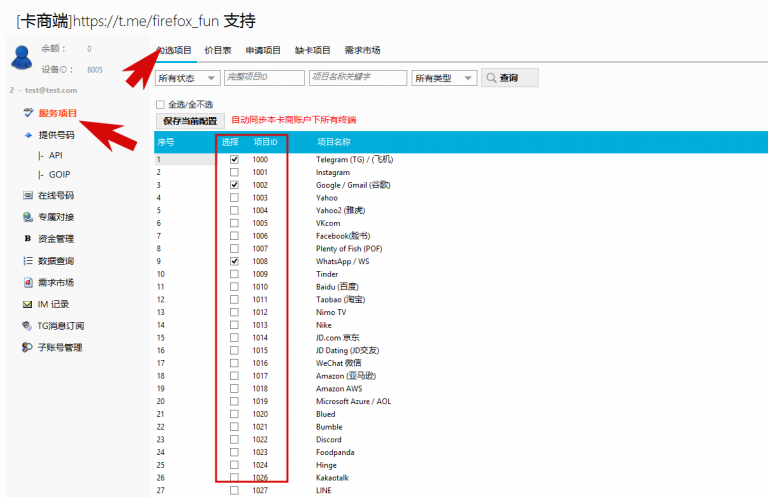Check the Facebook project 1006 box
This screenshot has height=497, width=768.
[234, 236]
